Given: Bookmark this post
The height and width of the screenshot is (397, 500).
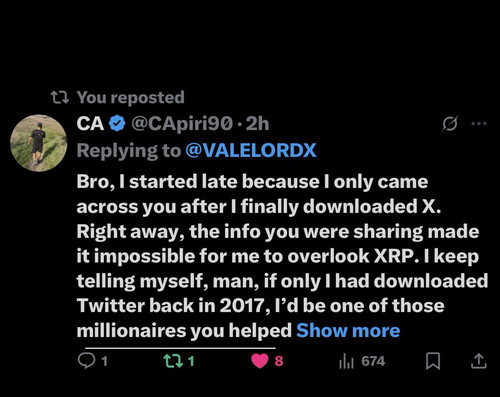Looking at the screenshot, I should point(433,361).
